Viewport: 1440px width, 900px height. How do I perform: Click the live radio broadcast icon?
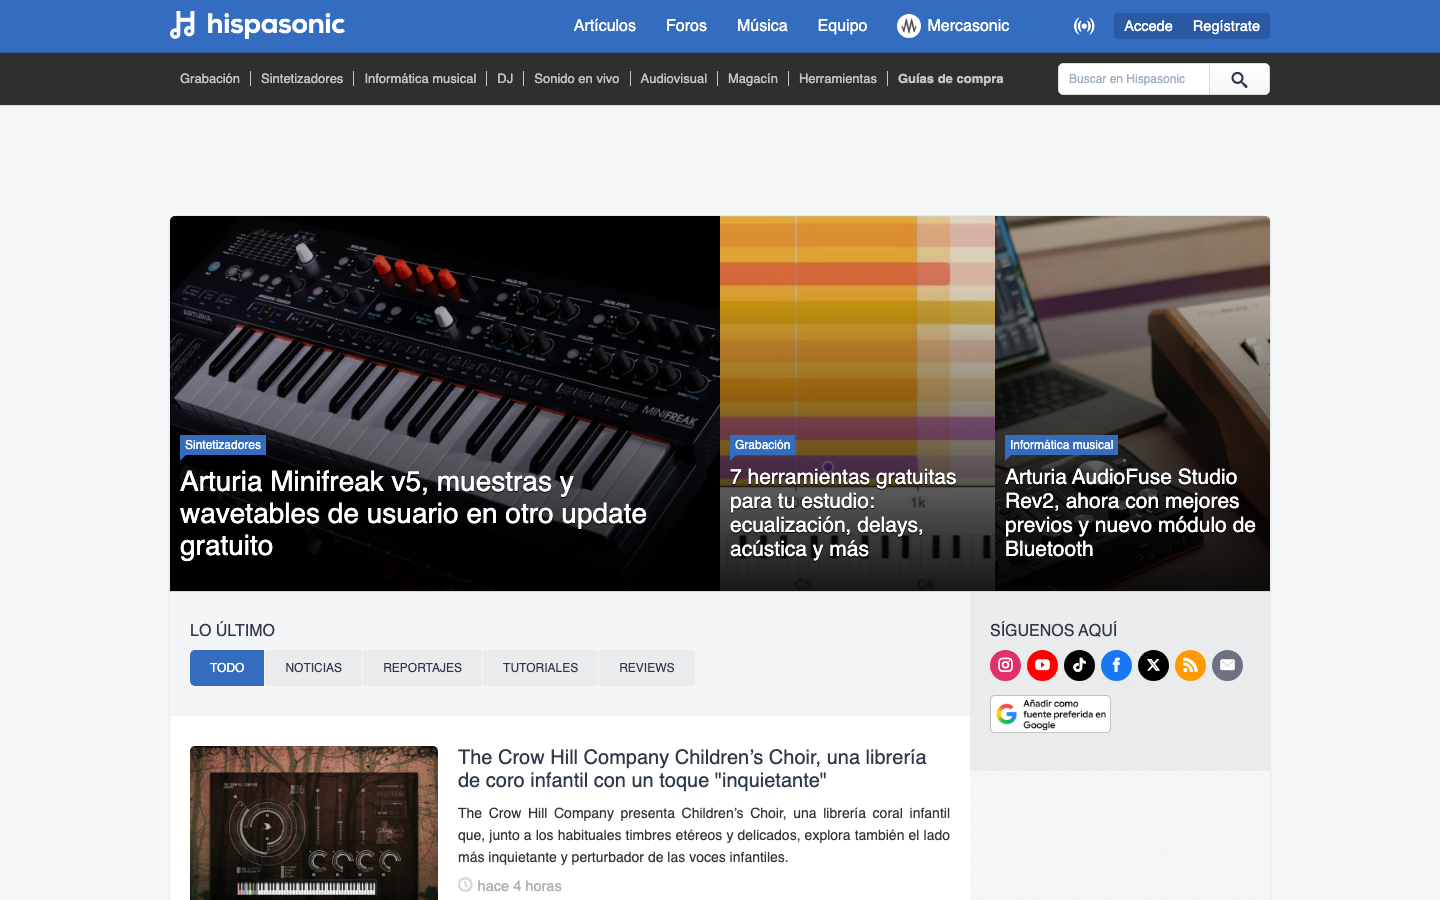1084,26
